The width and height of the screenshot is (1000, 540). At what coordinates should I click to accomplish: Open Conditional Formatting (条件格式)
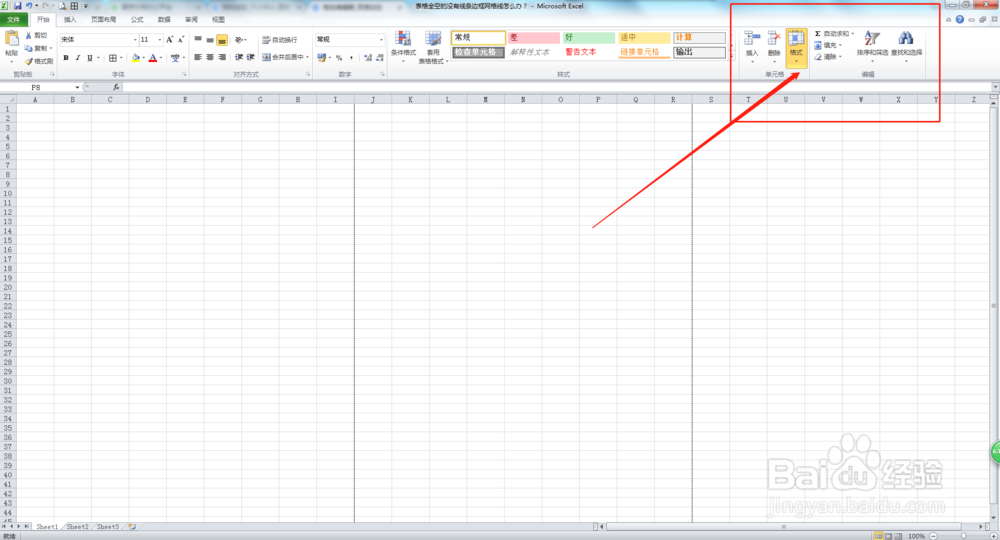point(403,46)
